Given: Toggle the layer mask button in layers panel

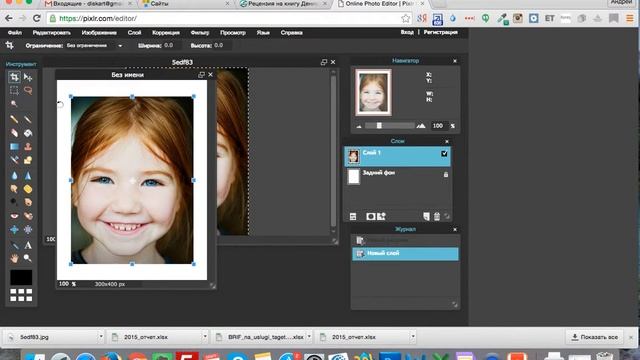Looking at the screenshot, I should coord(371,216).
